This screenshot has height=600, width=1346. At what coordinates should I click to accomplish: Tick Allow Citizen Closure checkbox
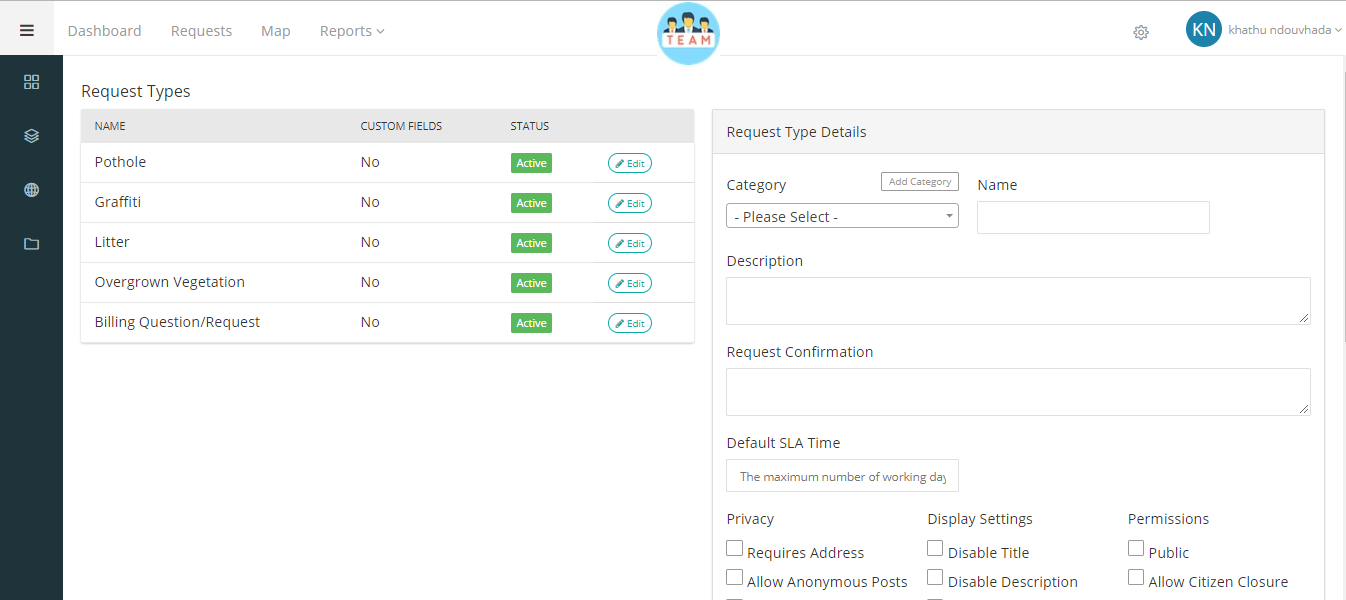1136,577
